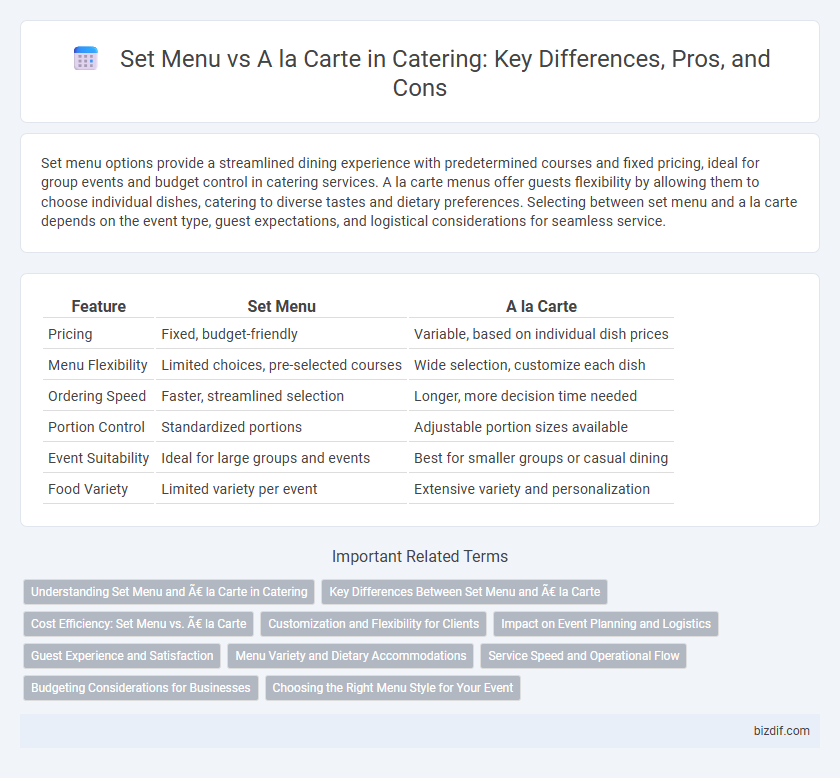
Task: Select the 'Pricing' row label
Action: [70, 334]
